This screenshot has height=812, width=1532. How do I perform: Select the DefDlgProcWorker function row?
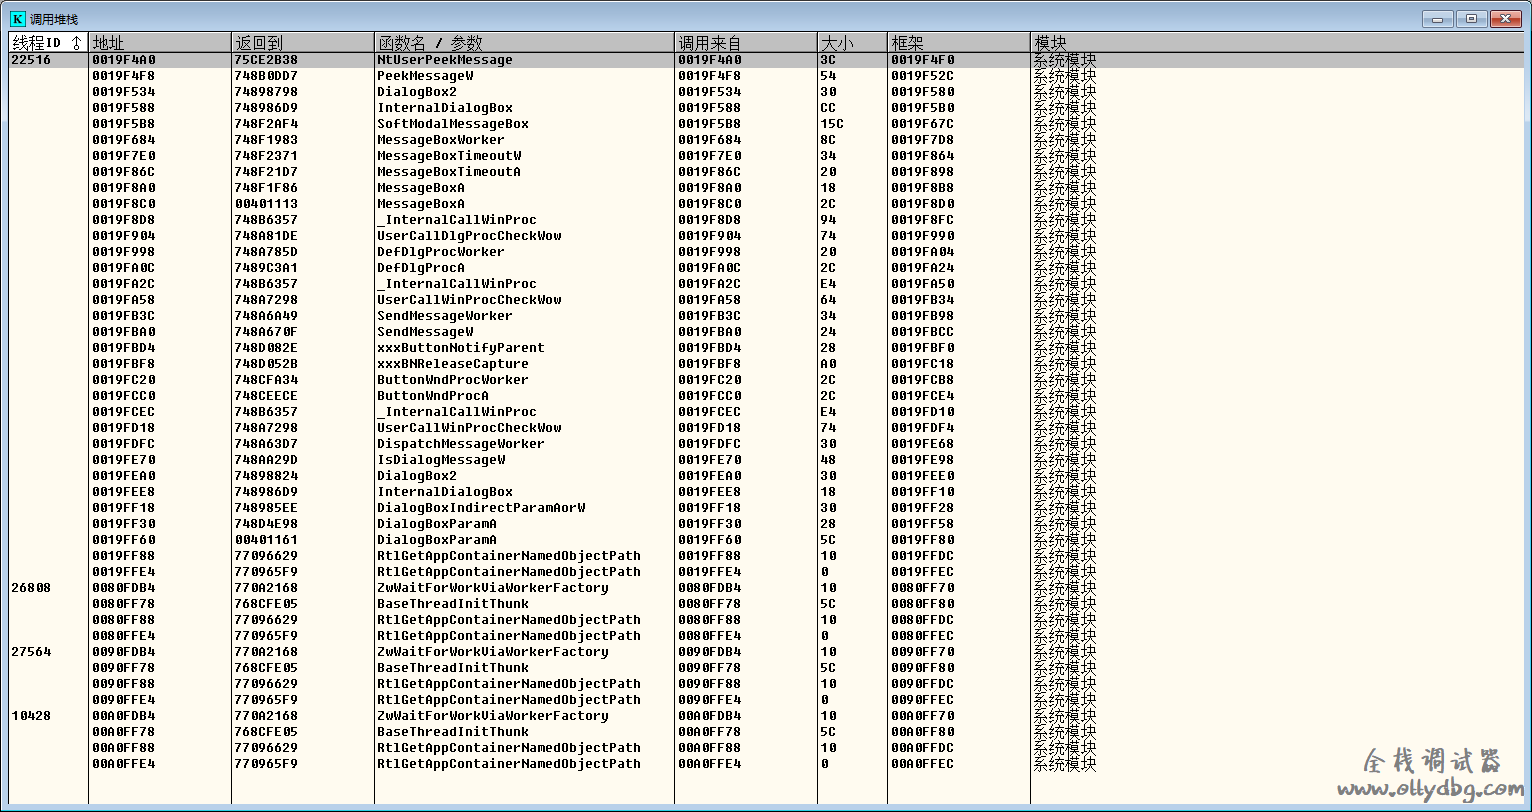[441, 252]
